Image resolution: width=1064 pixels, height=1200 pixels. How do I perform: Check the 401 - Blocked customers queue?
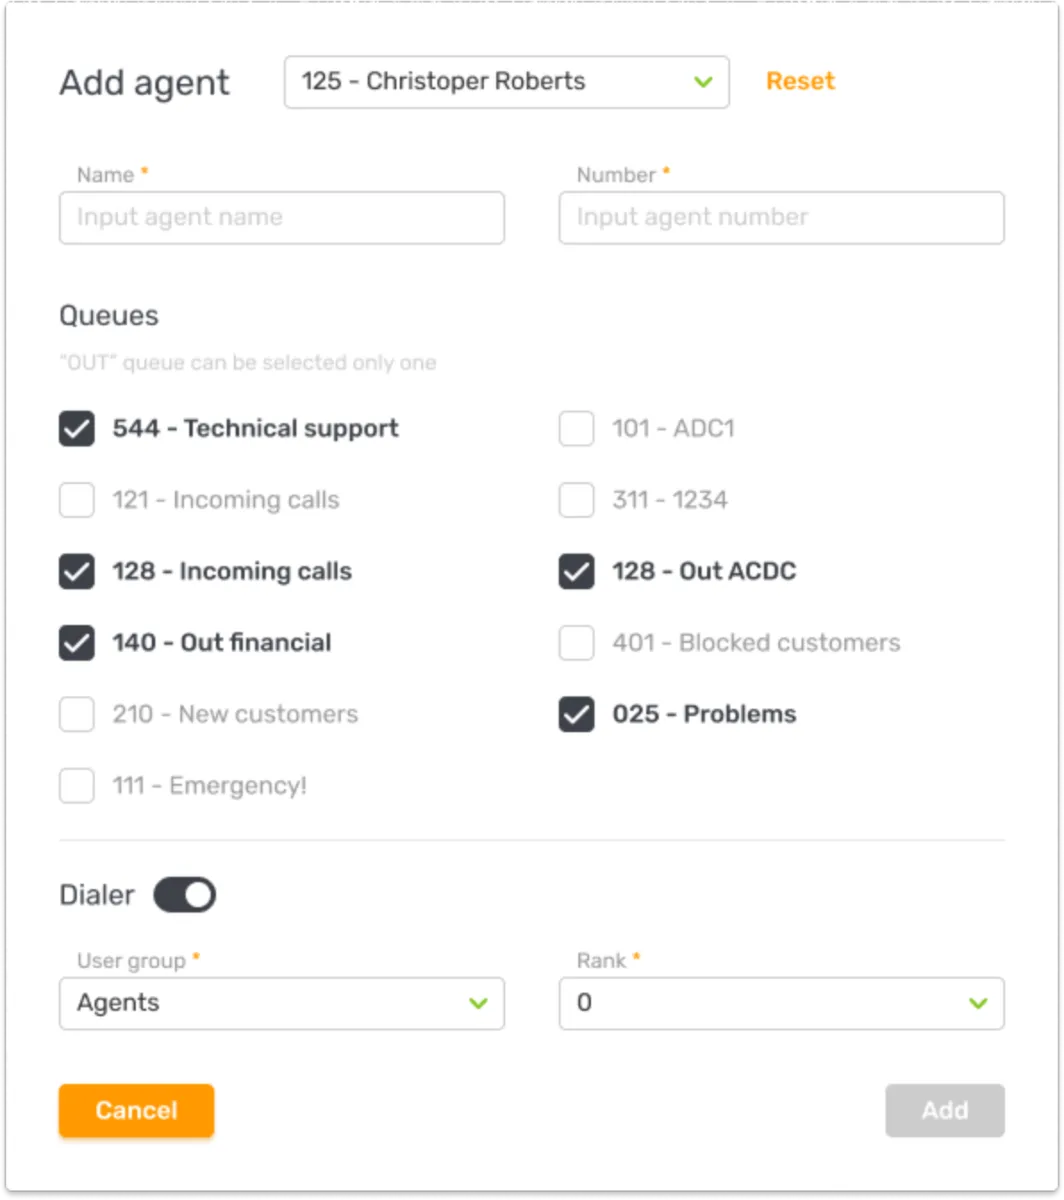(576, 643)
